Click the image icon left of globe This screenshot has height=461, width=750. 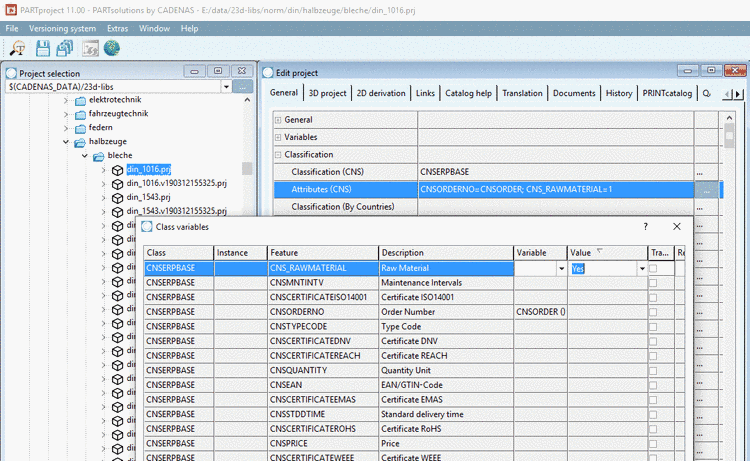tap(89, 47)
